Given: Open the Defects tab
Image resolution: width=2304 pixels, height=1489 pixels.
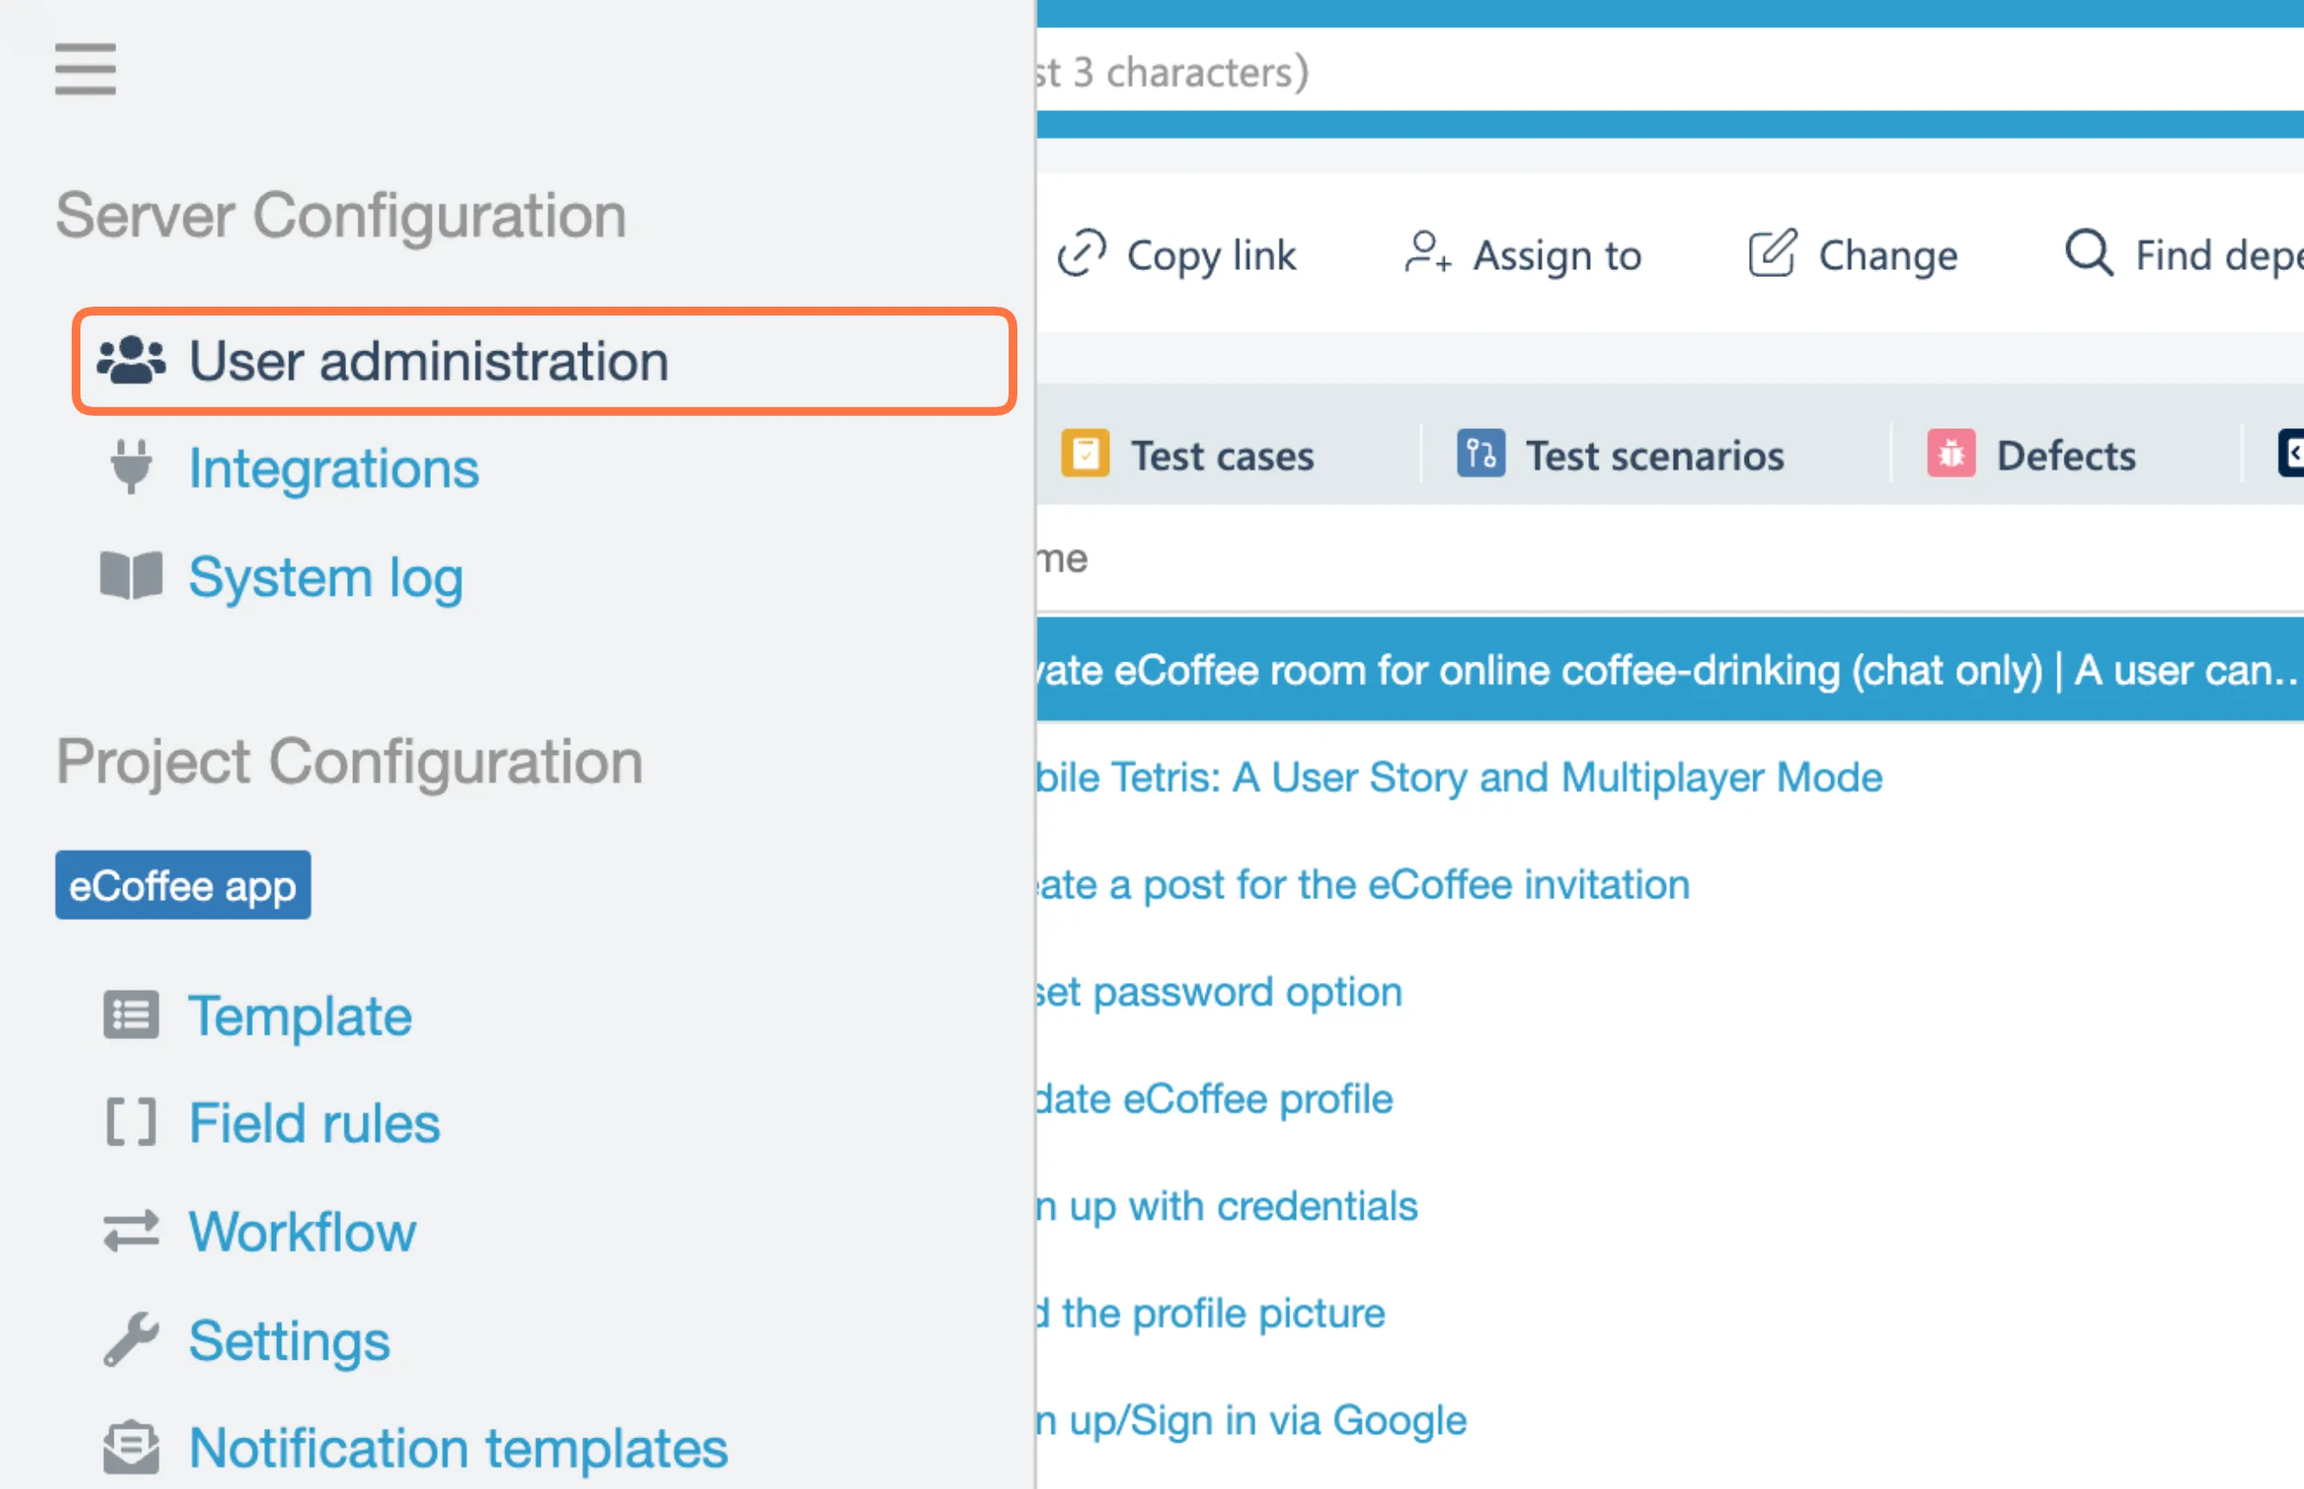Looking at the screenshot, I should pos(2032,455).
